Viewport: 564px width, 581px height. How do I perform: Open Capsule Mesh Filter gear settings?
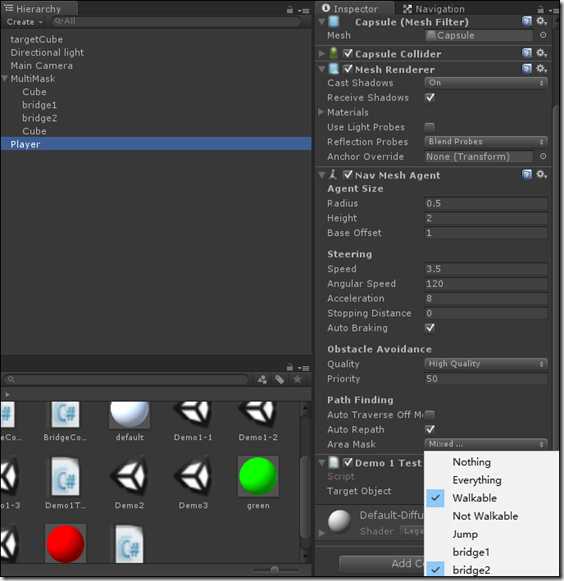point(541,21)
